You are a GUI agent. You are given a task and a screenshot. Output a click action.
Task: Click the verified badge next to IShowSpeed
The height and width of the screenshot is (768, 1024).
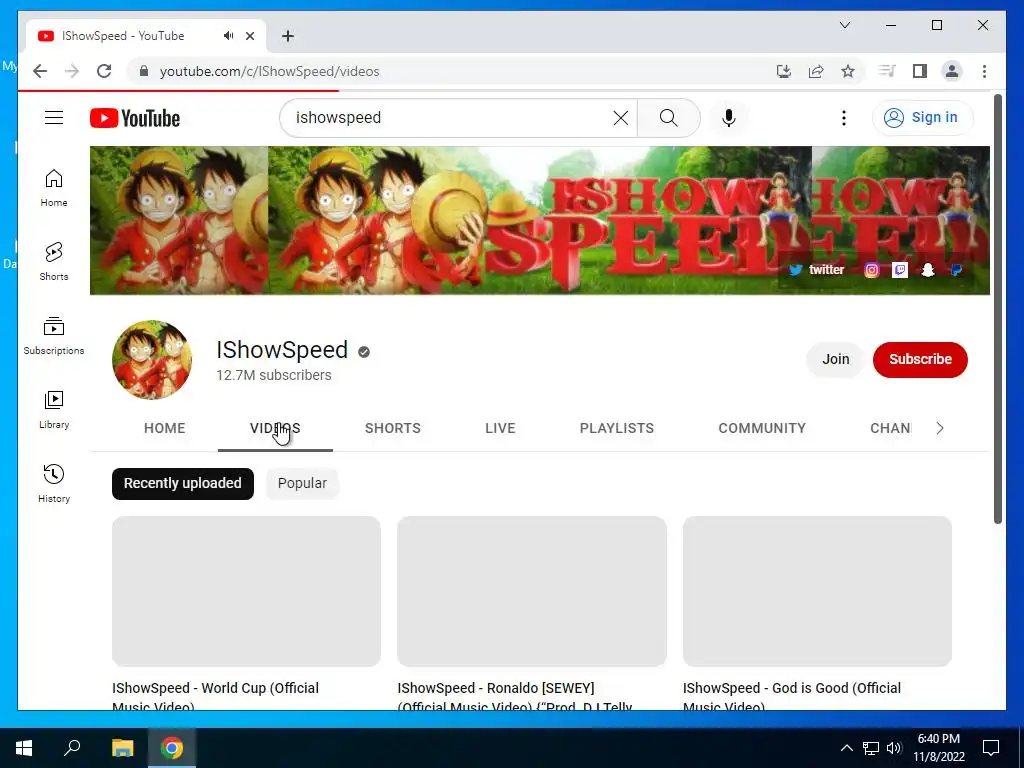click(364, 352)
